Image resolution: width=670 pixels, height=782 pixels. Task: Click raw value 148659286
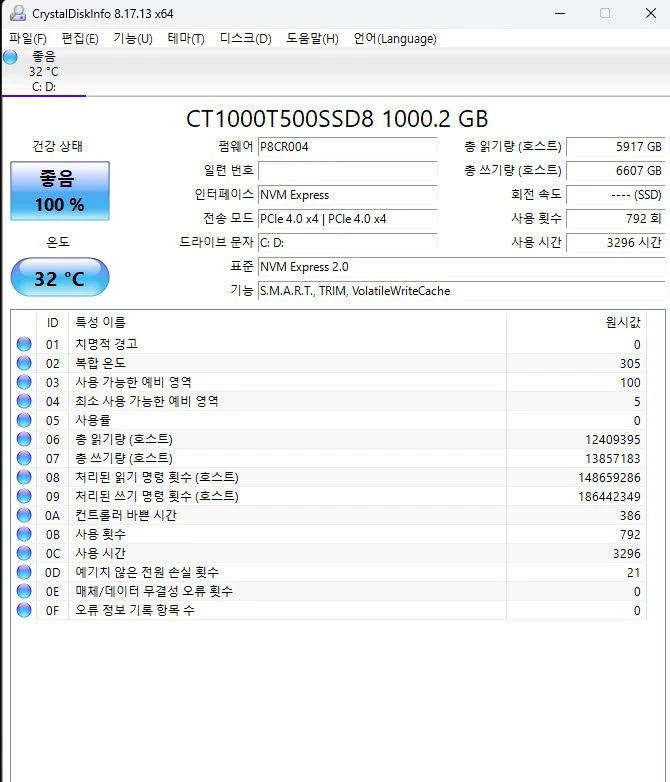[609, 477]
